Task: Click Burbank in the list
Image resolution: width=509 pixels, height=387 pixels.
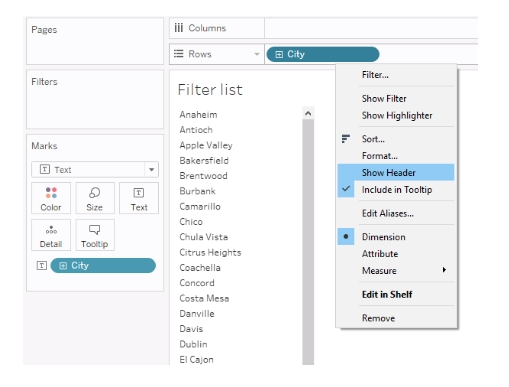Action: click(197, 191)
